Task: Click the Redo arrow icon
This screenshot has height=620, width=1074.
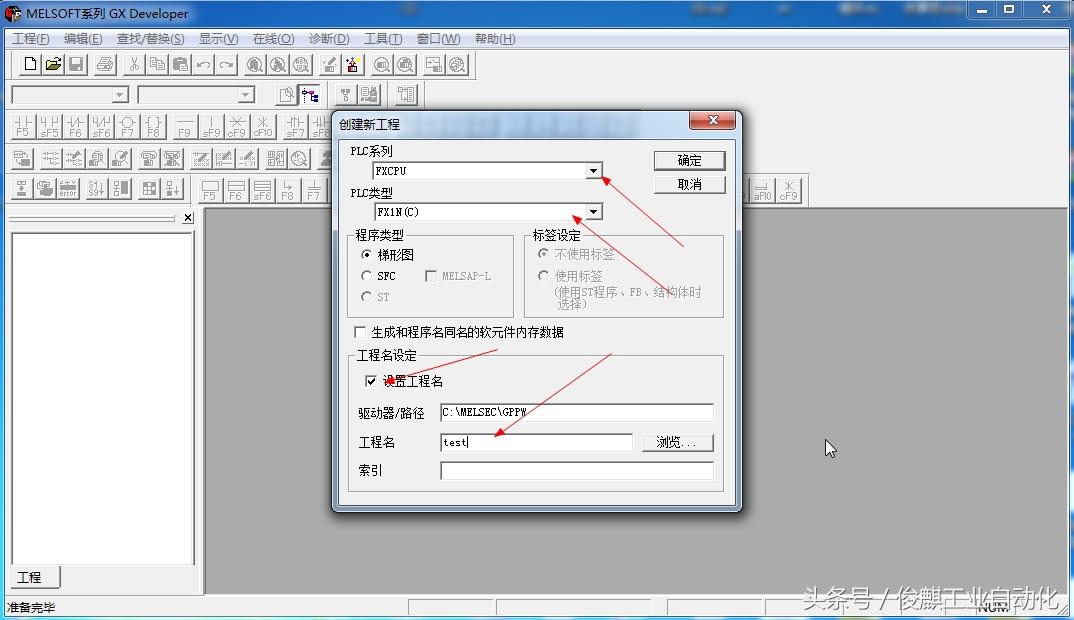Action: (x=227, y=64)
